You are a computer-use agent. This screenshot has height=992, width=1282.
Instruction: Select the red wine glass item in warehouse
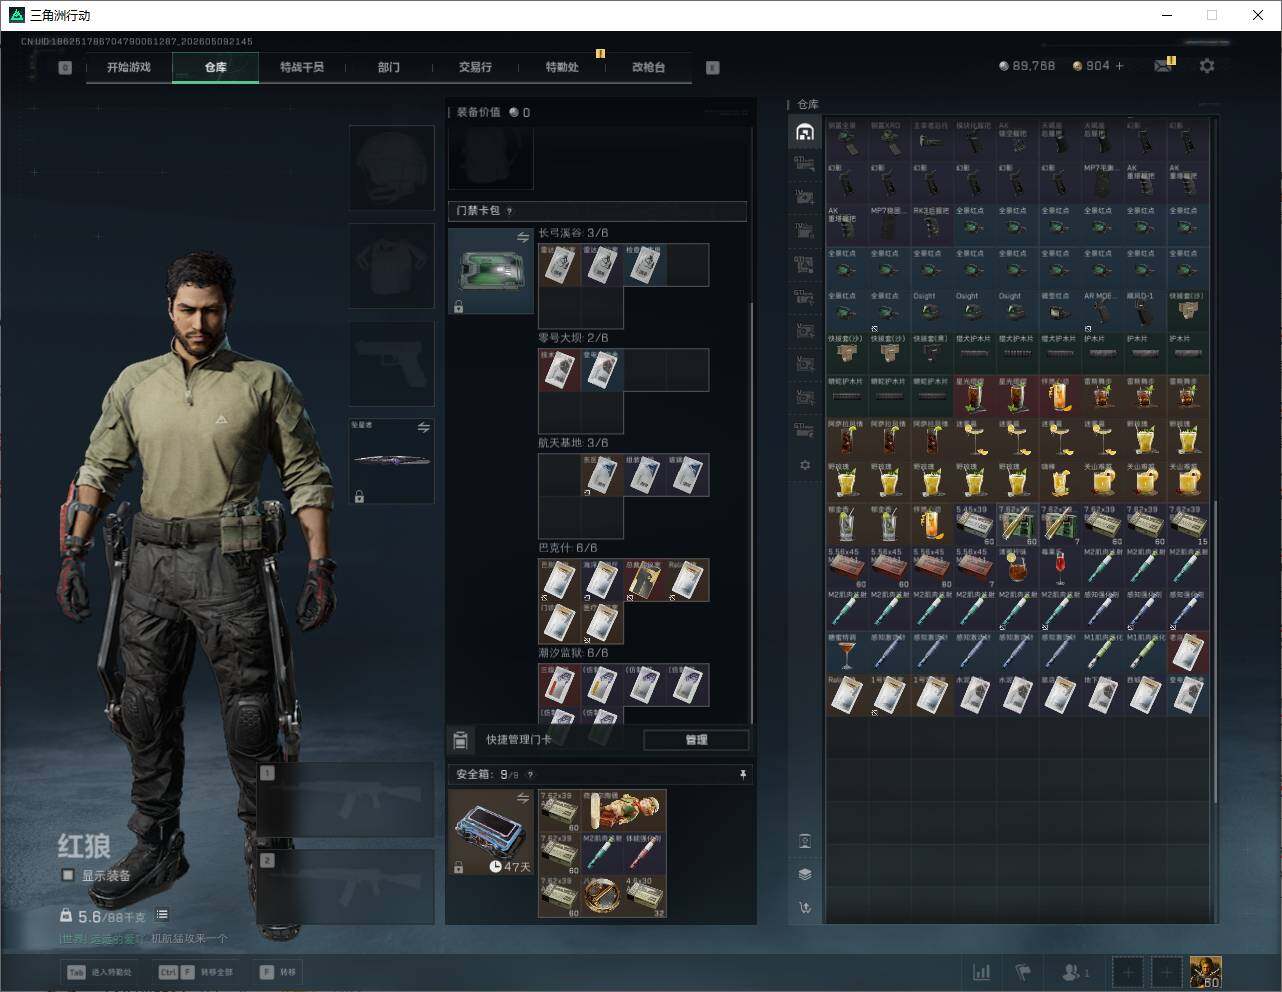(1060, 567)
